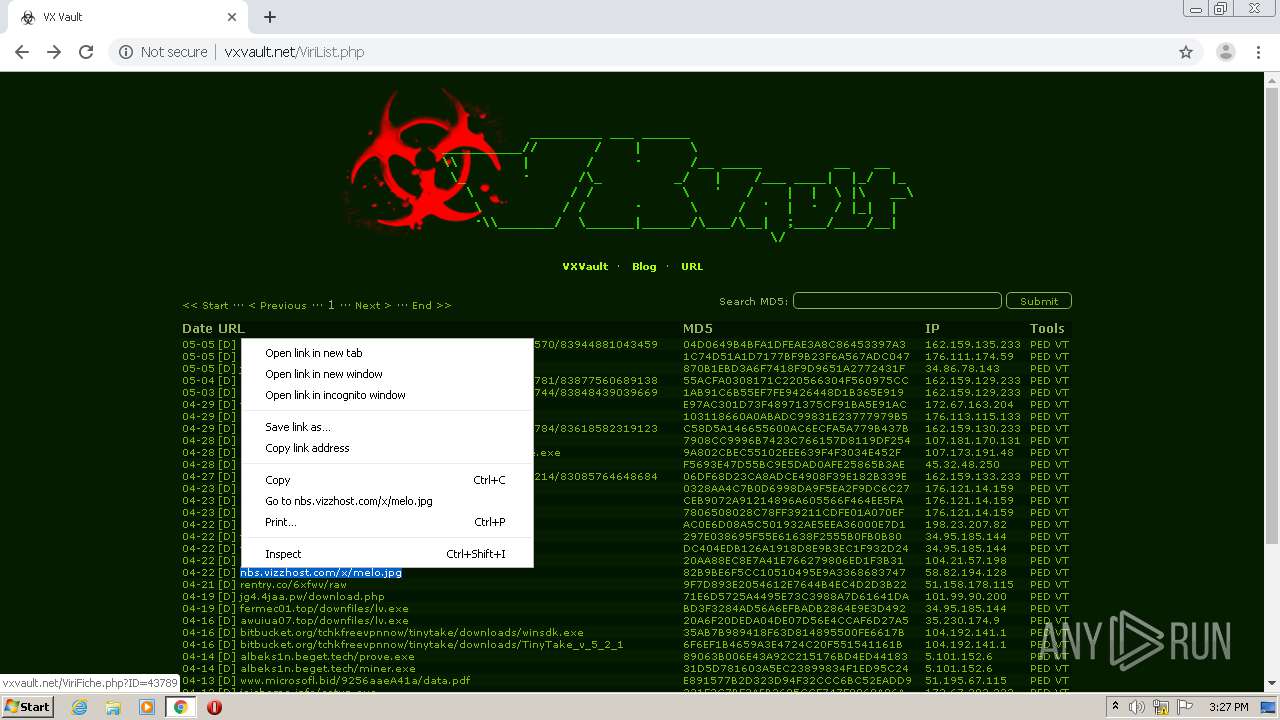Open Windows Explorer folder on taskbar

point(113,707)
